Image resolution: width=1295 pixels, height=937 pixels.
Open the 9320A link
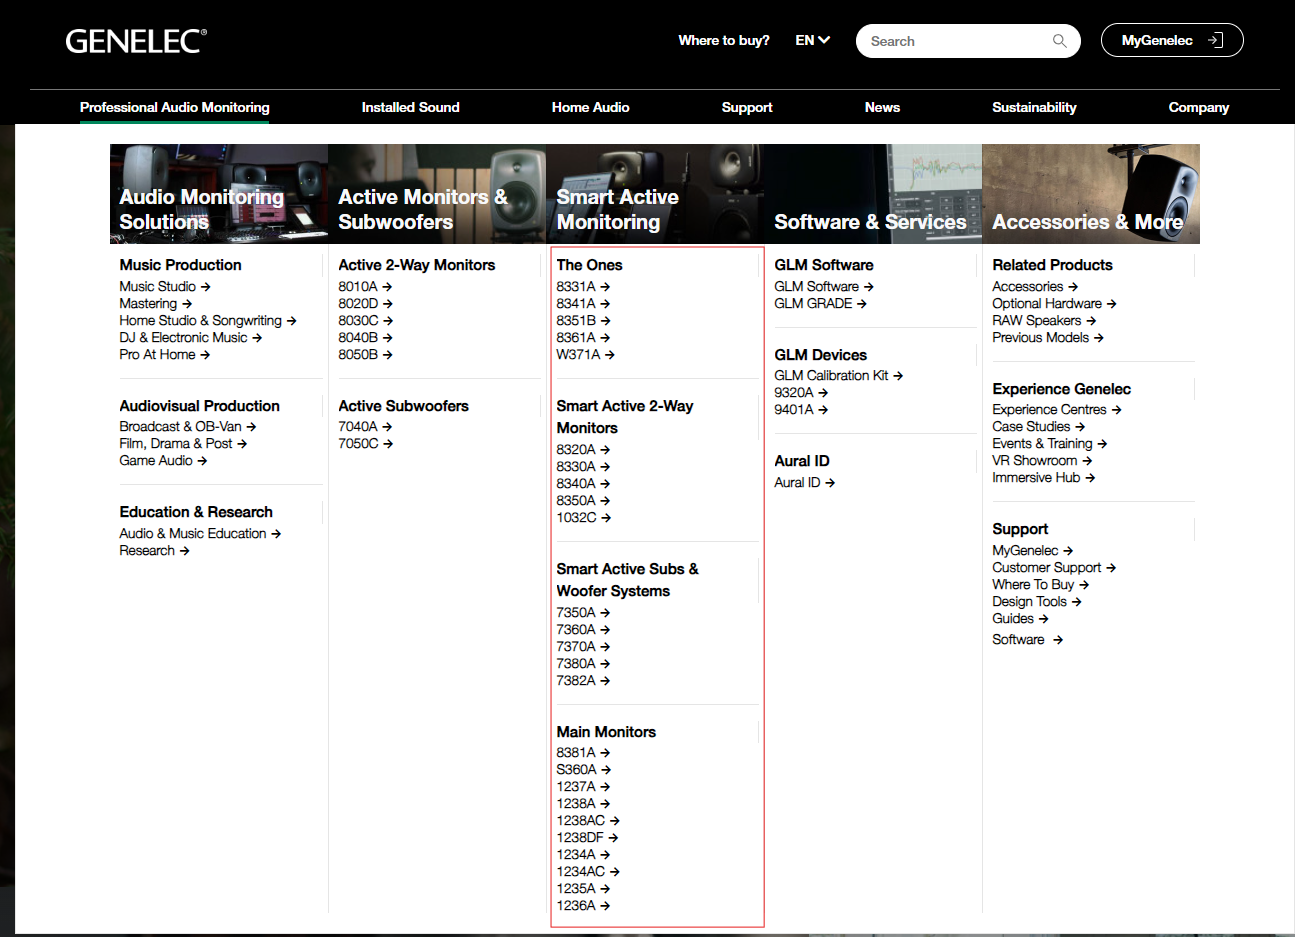(x=801, y=392)
